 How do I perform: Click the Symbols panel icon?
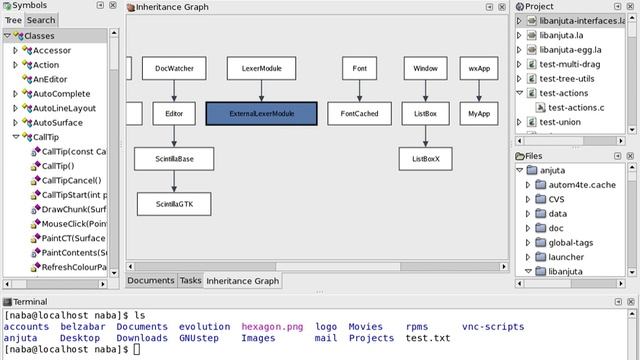click(x=7, y=6)
